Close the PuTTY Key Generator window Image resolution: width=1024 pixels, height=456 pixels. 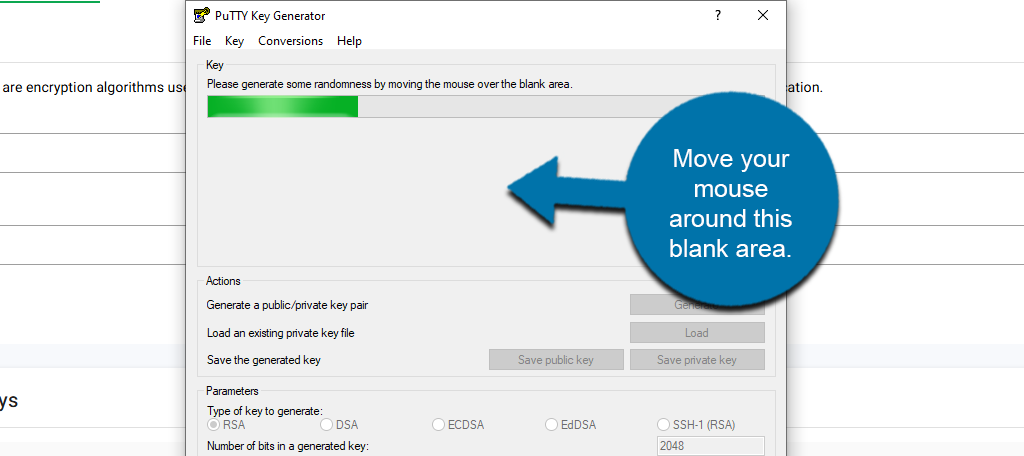coord(763,15)
